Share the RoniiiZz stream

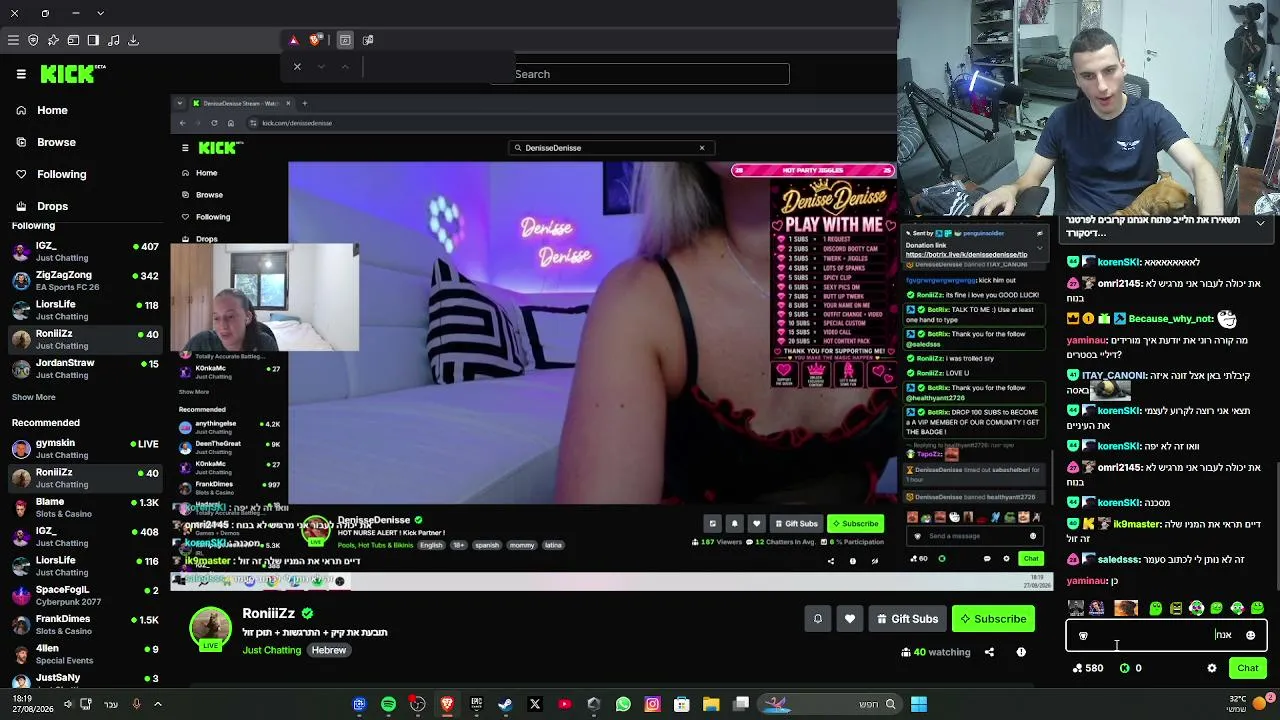click(989, 652)
